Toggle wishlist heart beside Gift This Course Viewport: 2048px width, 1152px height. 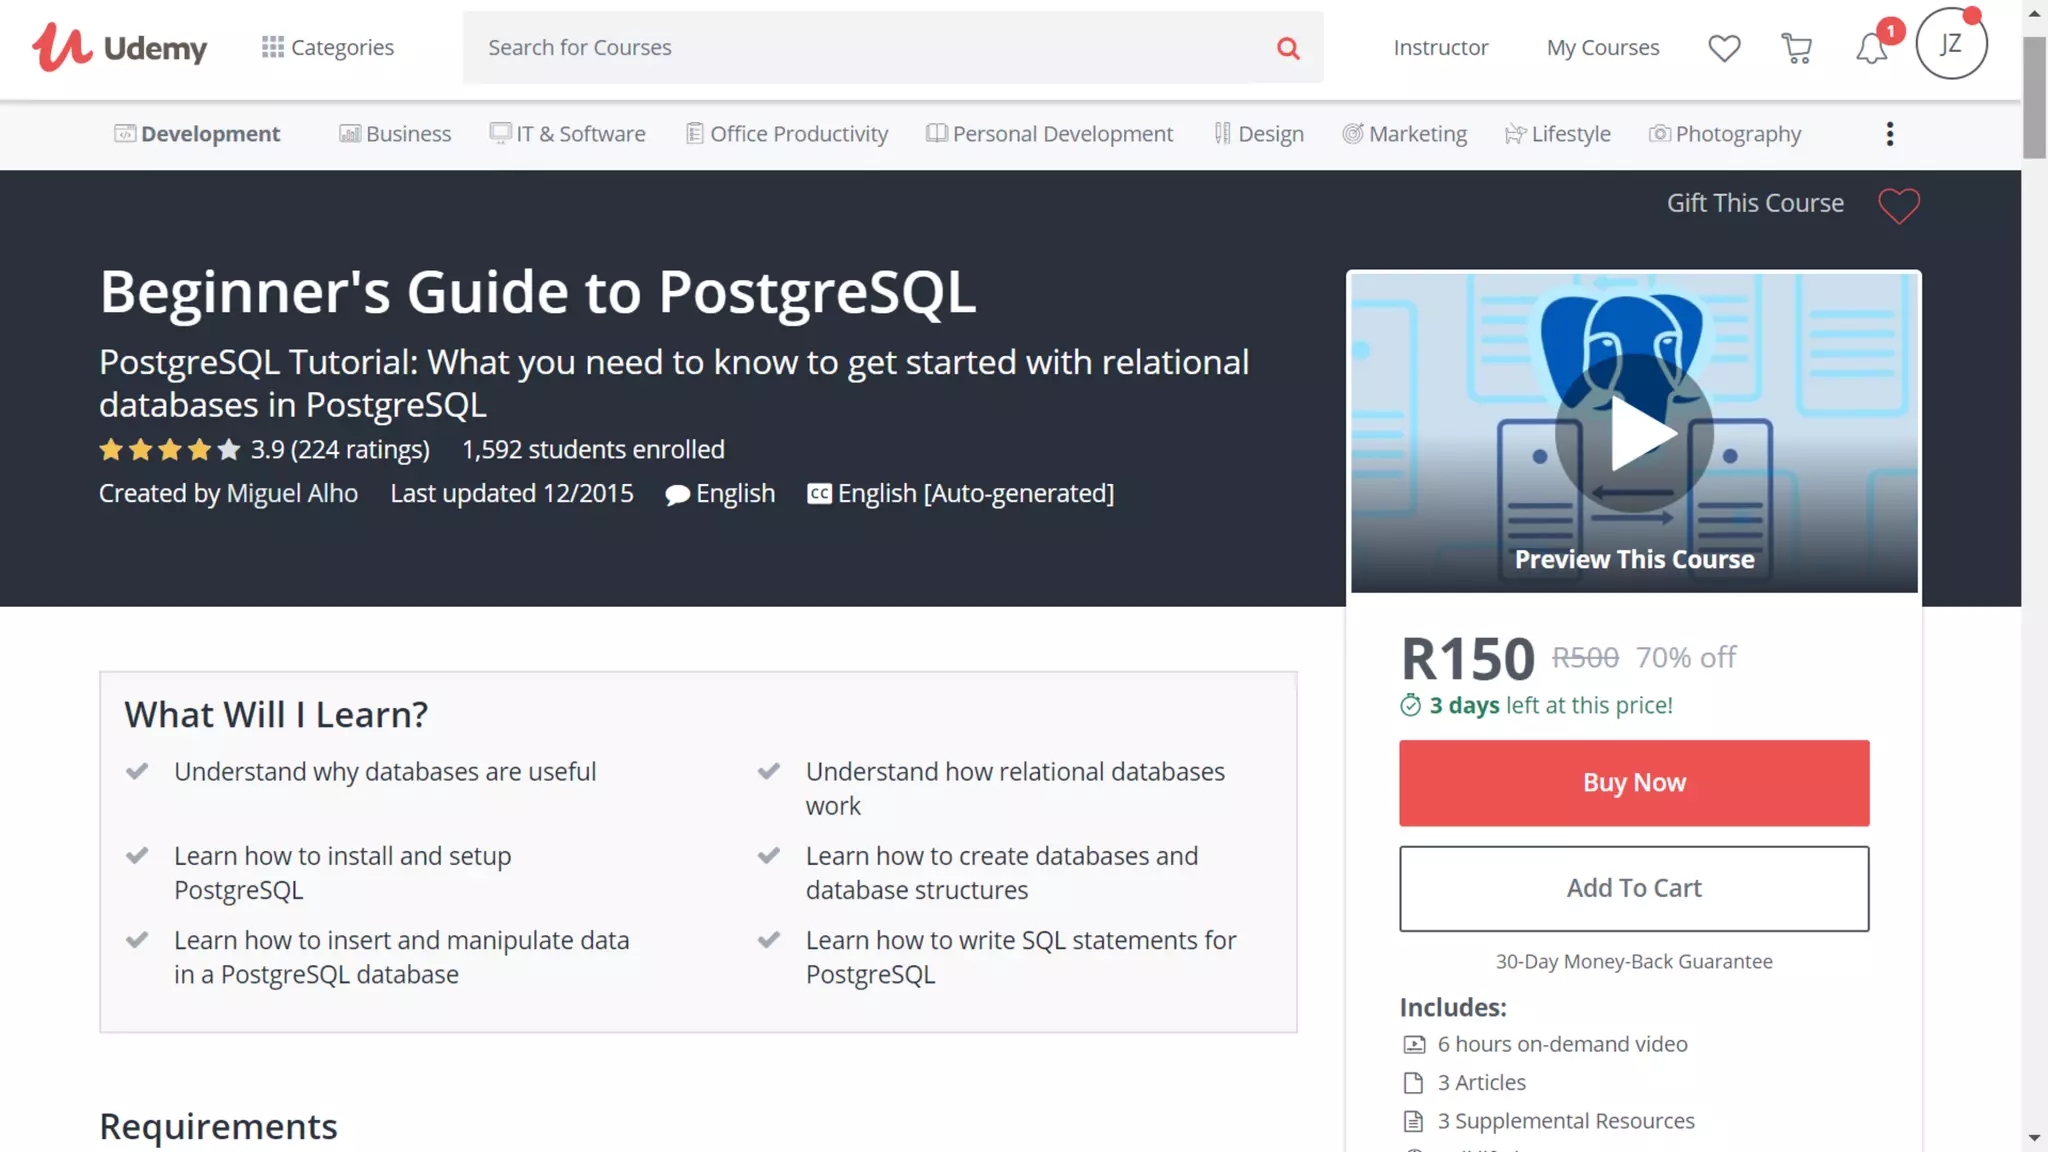point(1898,206)
